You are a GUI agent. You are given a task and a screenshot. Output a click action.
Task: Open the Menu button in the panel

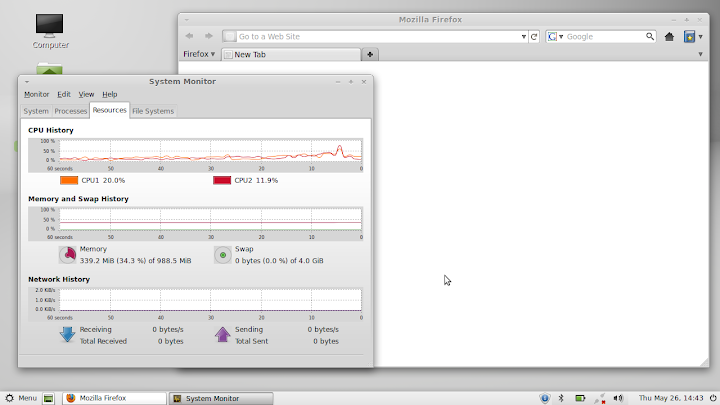21,398
